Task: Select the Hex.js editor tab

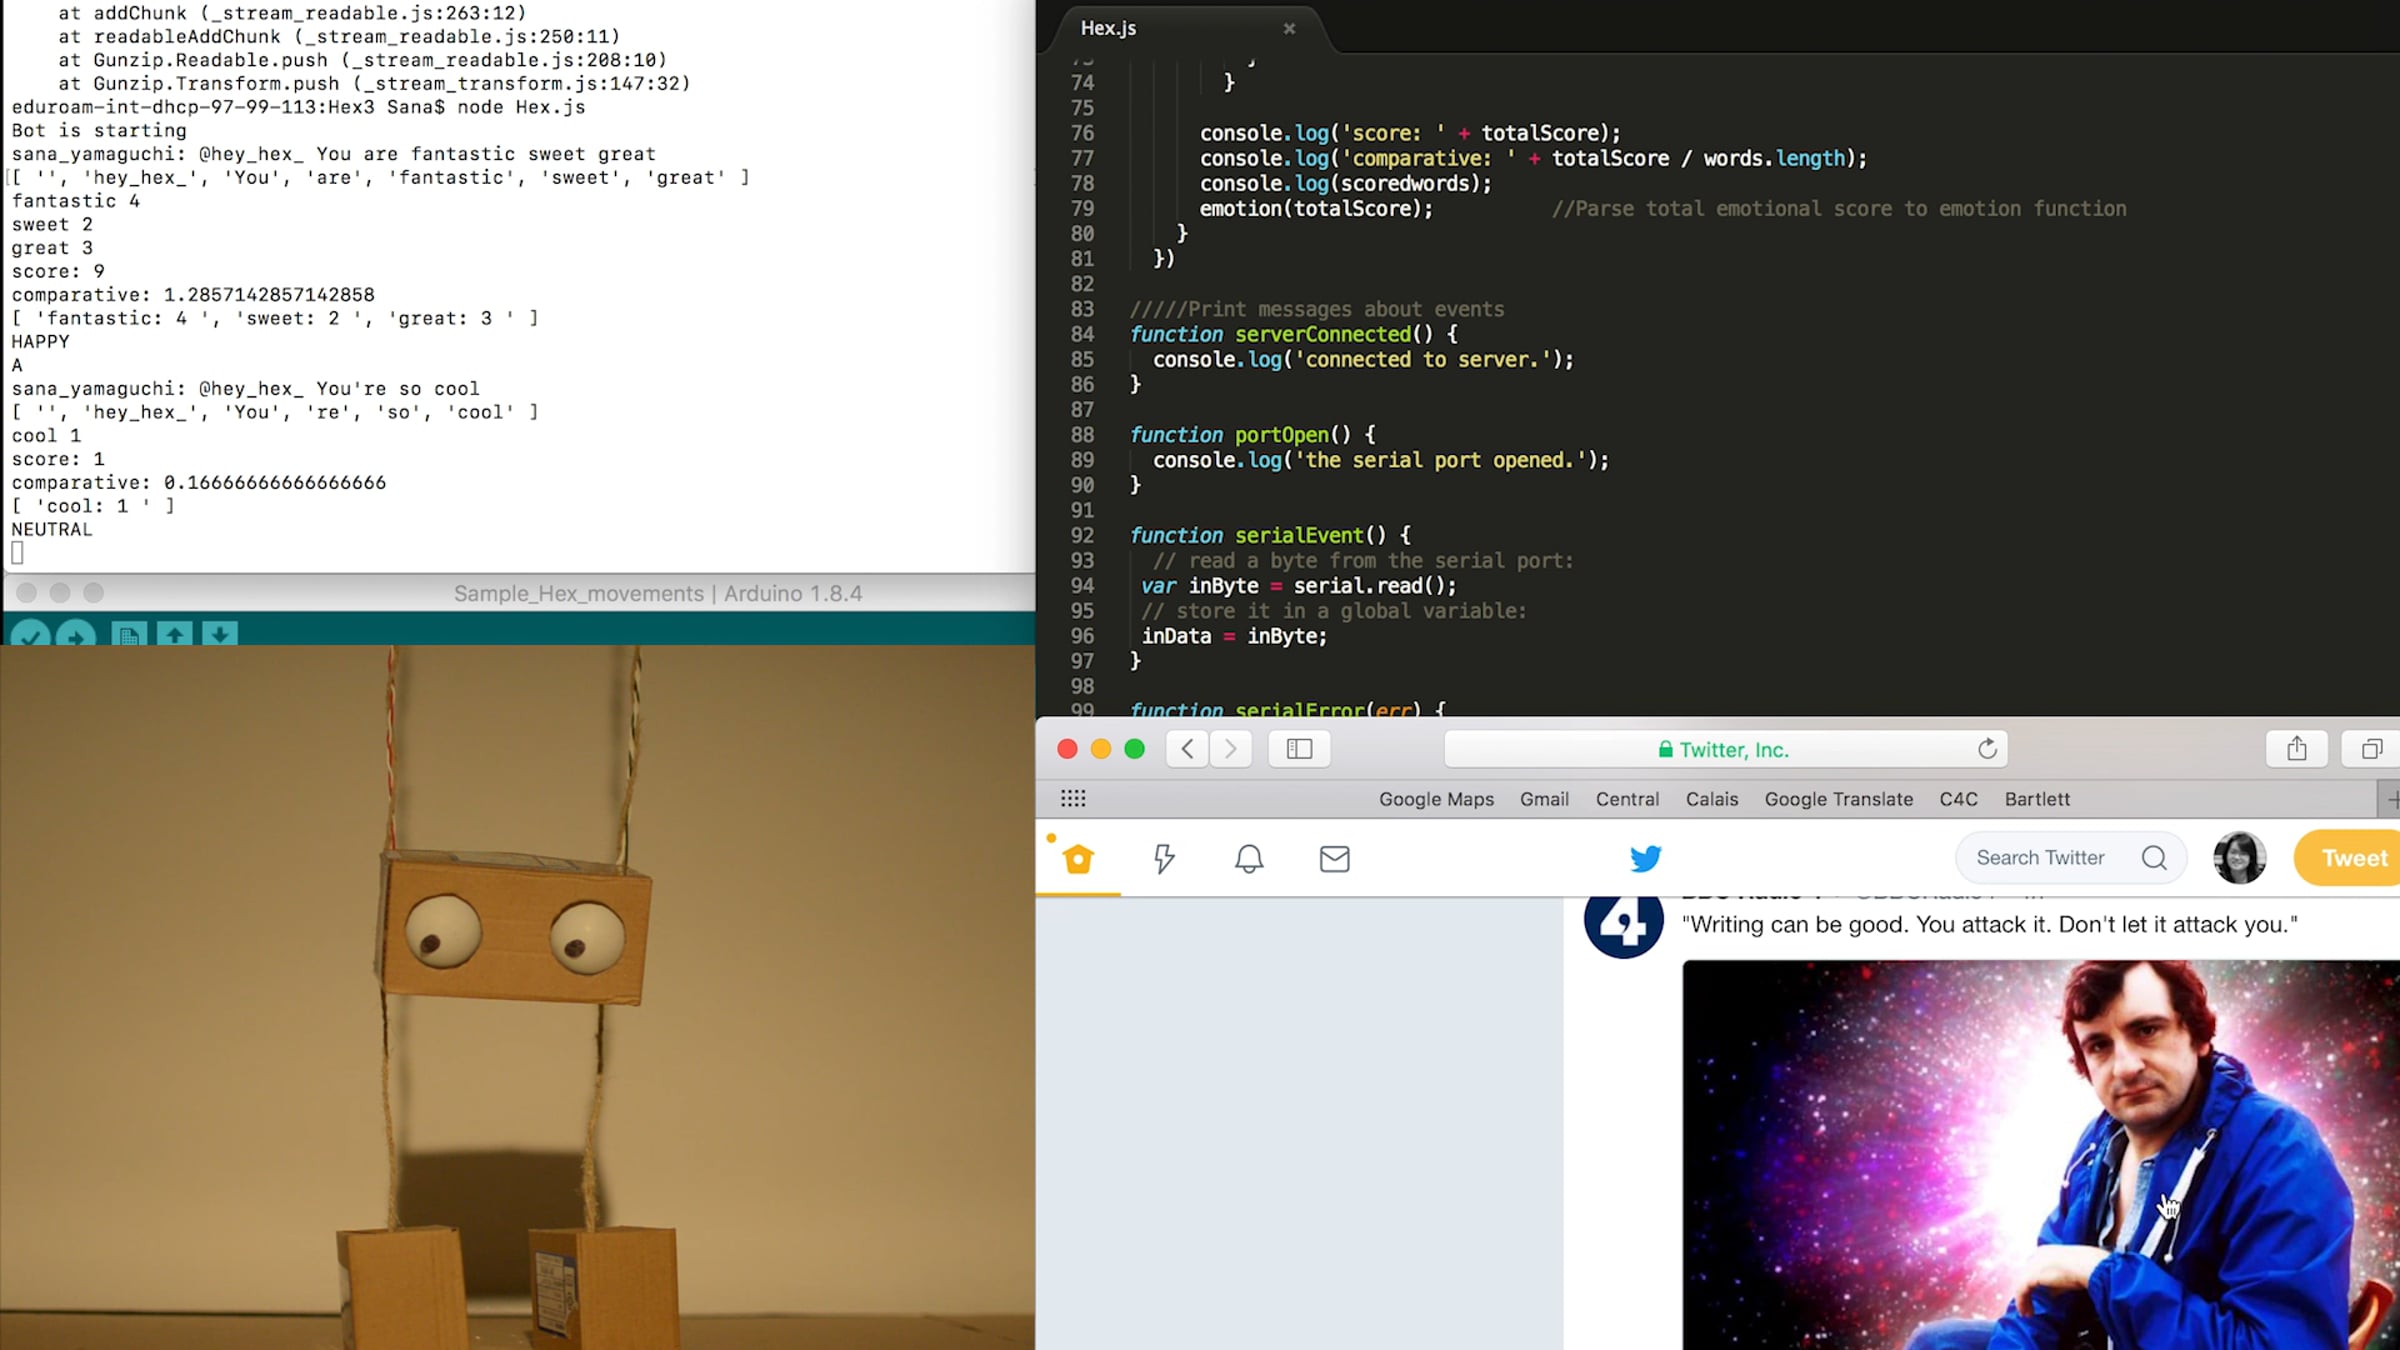Action: [x=1108, y=28]
